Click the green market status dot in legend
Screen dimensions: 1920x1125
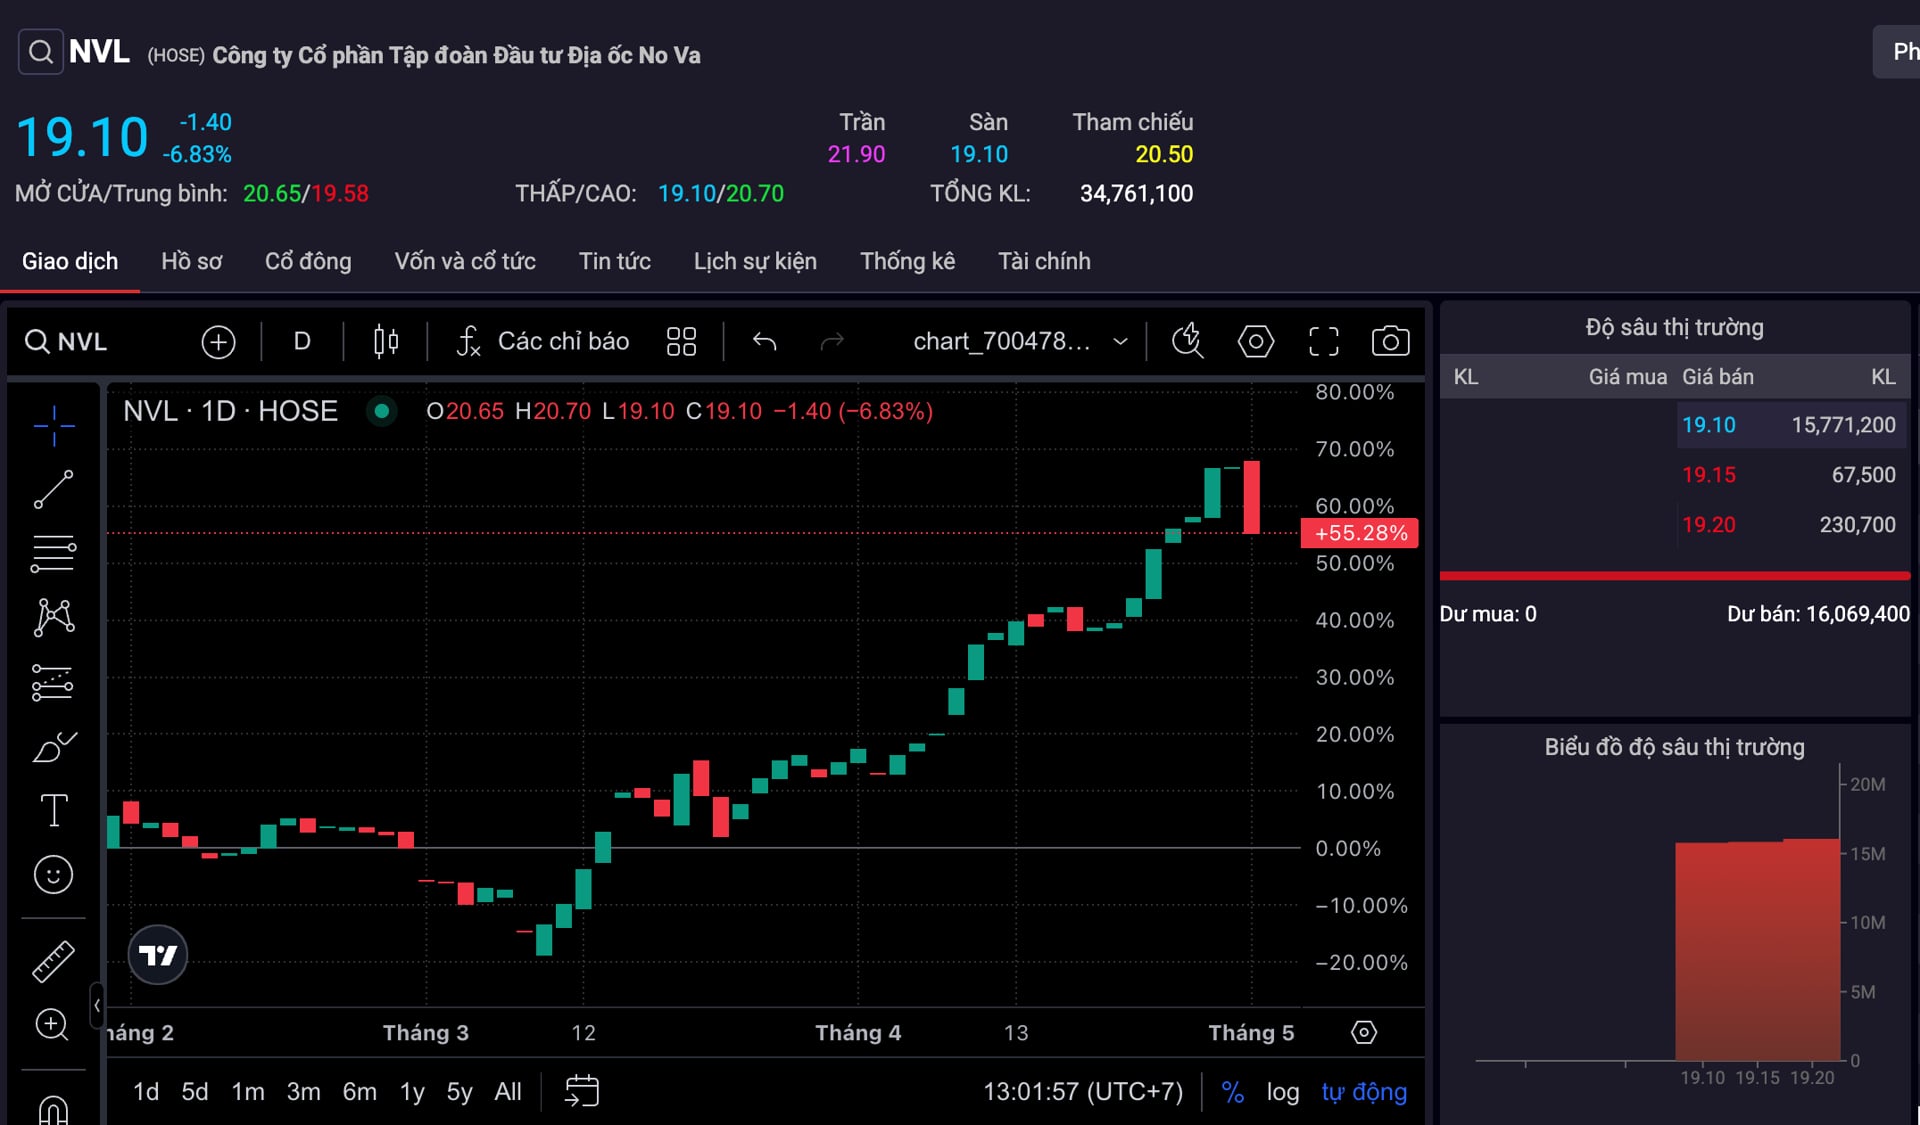(x=381, y=411)
